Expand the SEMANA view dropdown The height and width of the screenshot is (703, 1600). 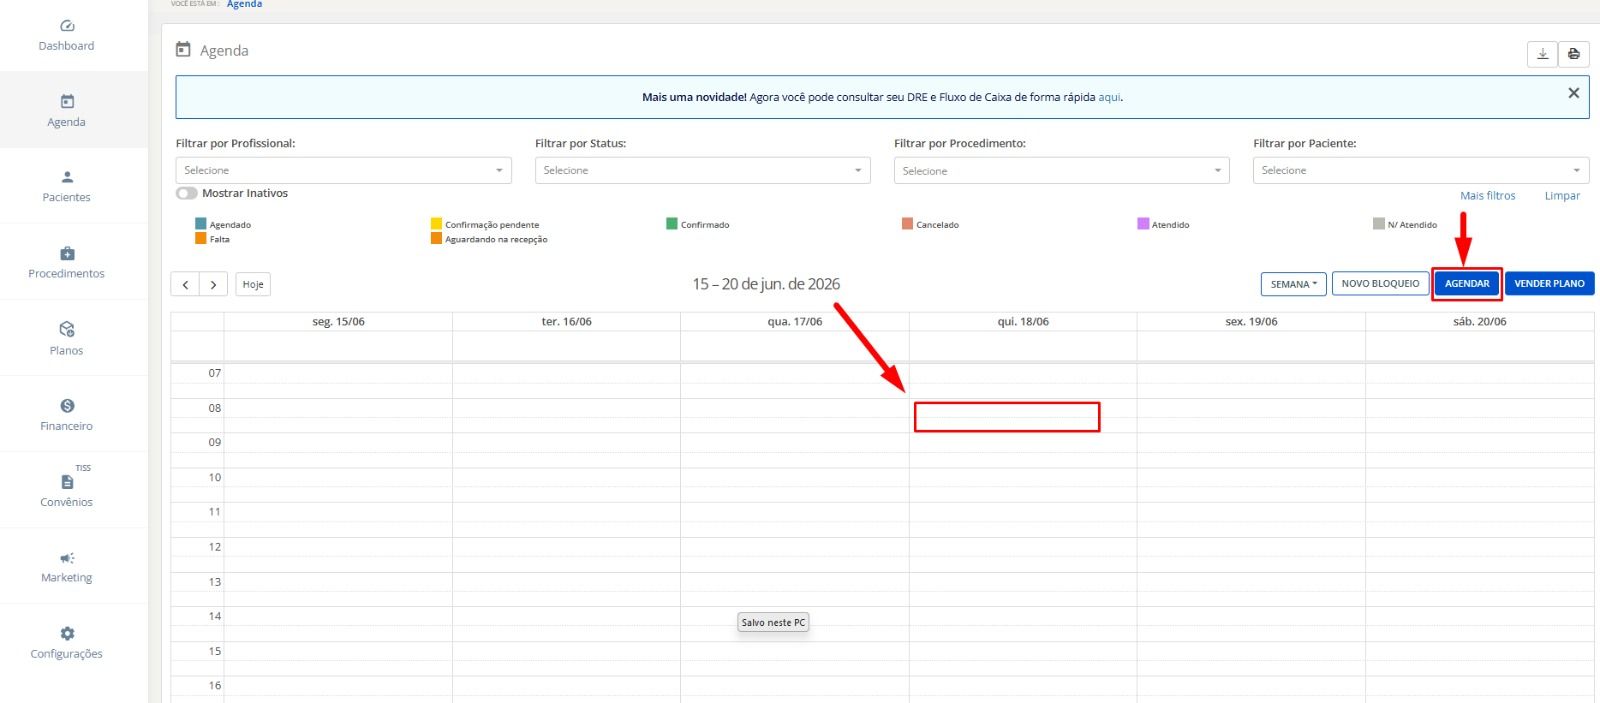tap(1294, 284)
